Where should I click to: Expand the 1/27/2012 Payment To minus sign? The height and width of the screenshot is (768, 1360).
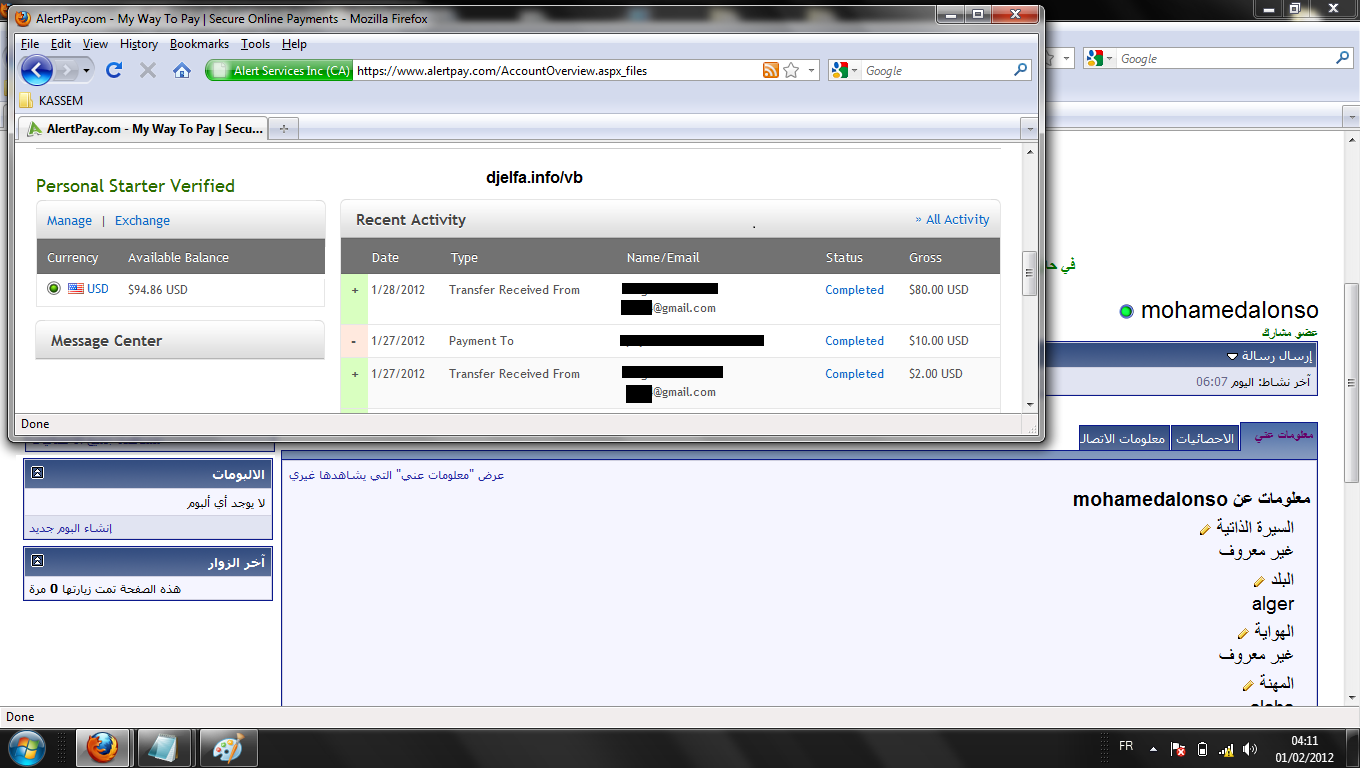tap(354, 341)
